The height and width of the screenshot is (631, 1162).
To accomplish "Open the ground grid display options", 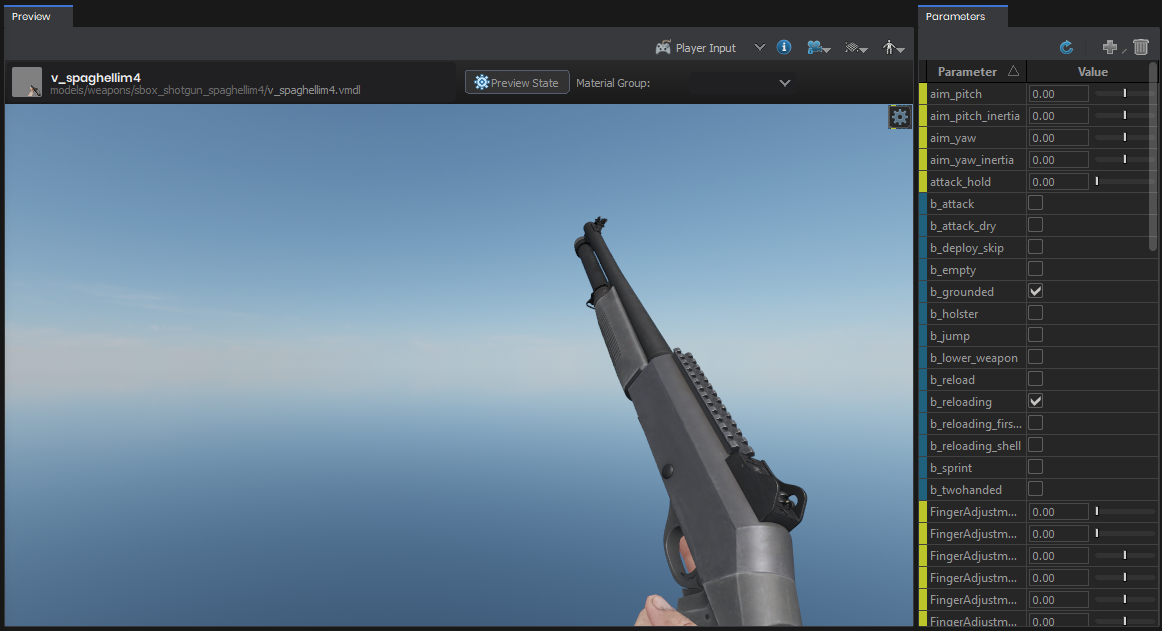I will pyautogui.click(x=856, y=47).
